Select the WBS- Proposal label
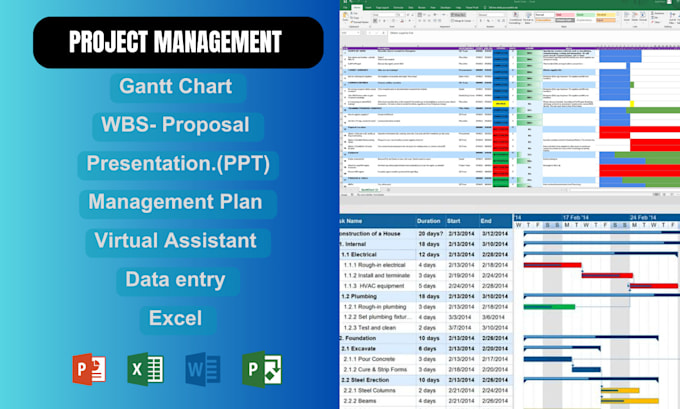This screenshot has width=680, height=409. 178,126
